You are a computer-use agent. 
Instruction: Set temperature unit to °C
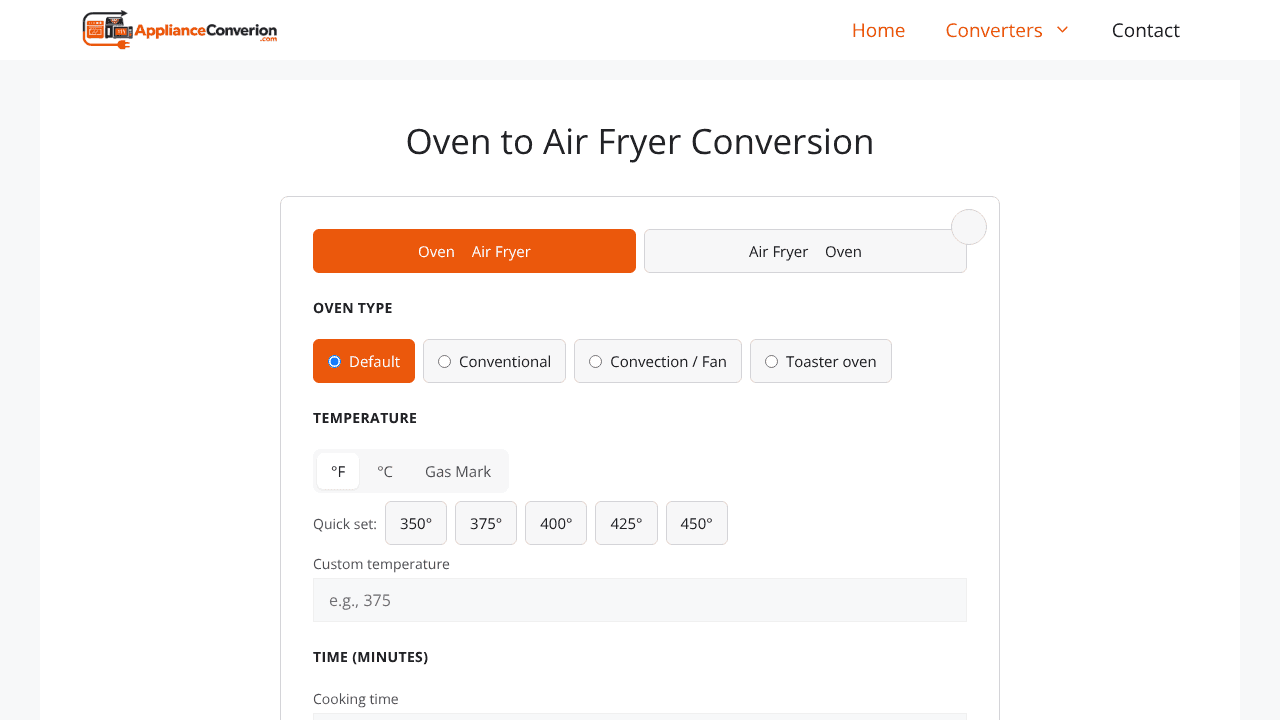[385, 471]
